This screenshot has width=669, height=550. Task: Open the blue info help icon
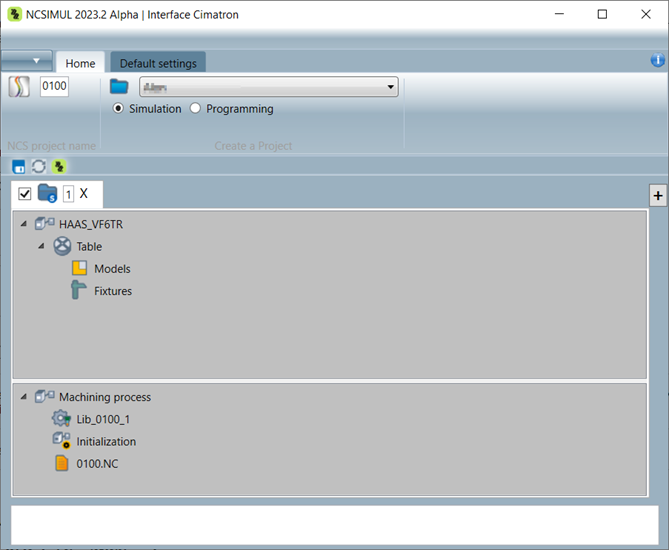[x=657, y=60]
